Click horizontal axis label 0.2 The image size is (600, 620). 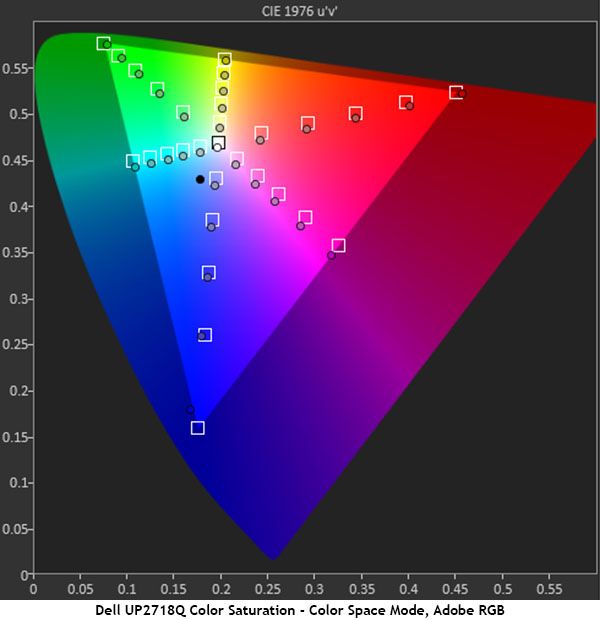pyautogui.click(x=221, y=589)
